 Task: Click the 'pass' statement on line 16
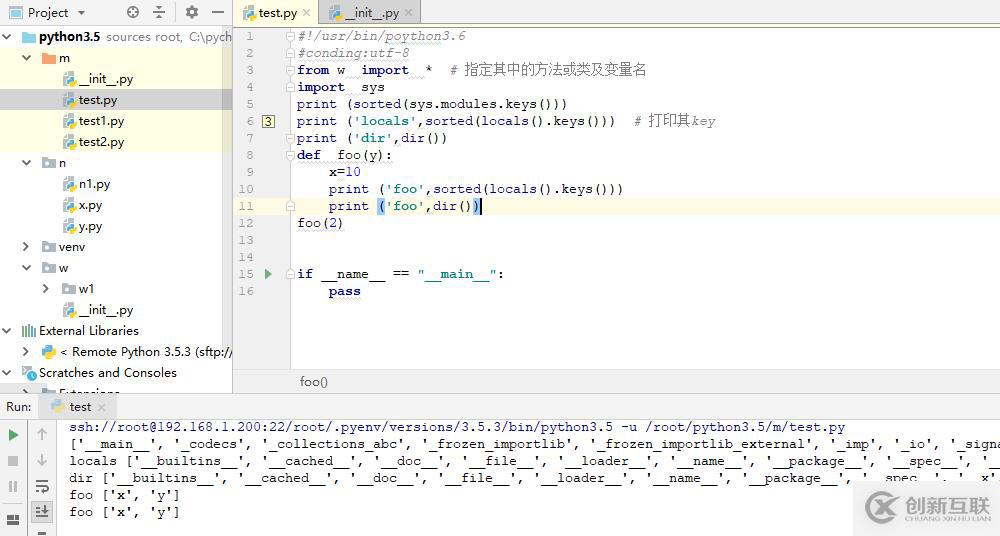point(344,292)
